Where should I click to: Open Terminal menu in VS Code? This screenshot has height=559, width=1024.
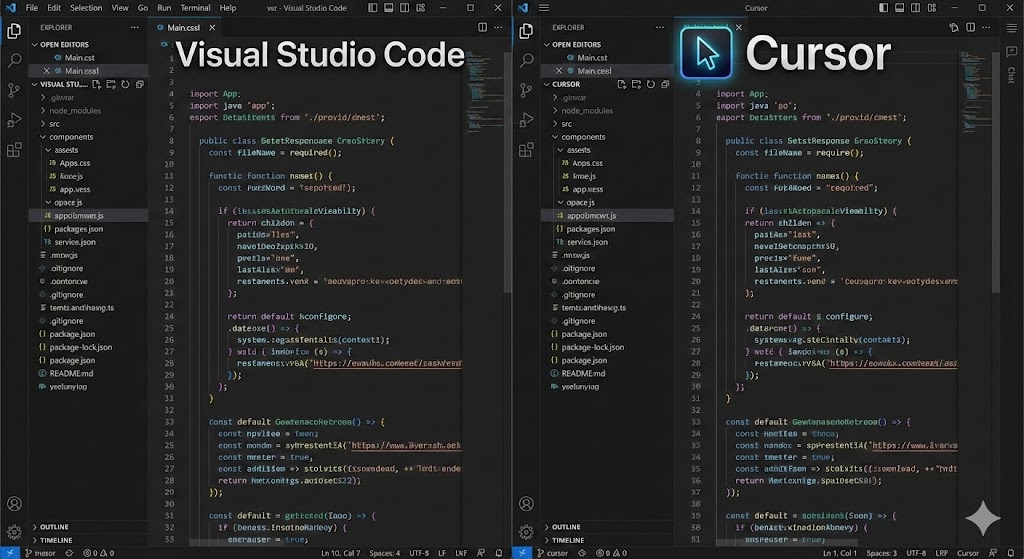[195, 8]
